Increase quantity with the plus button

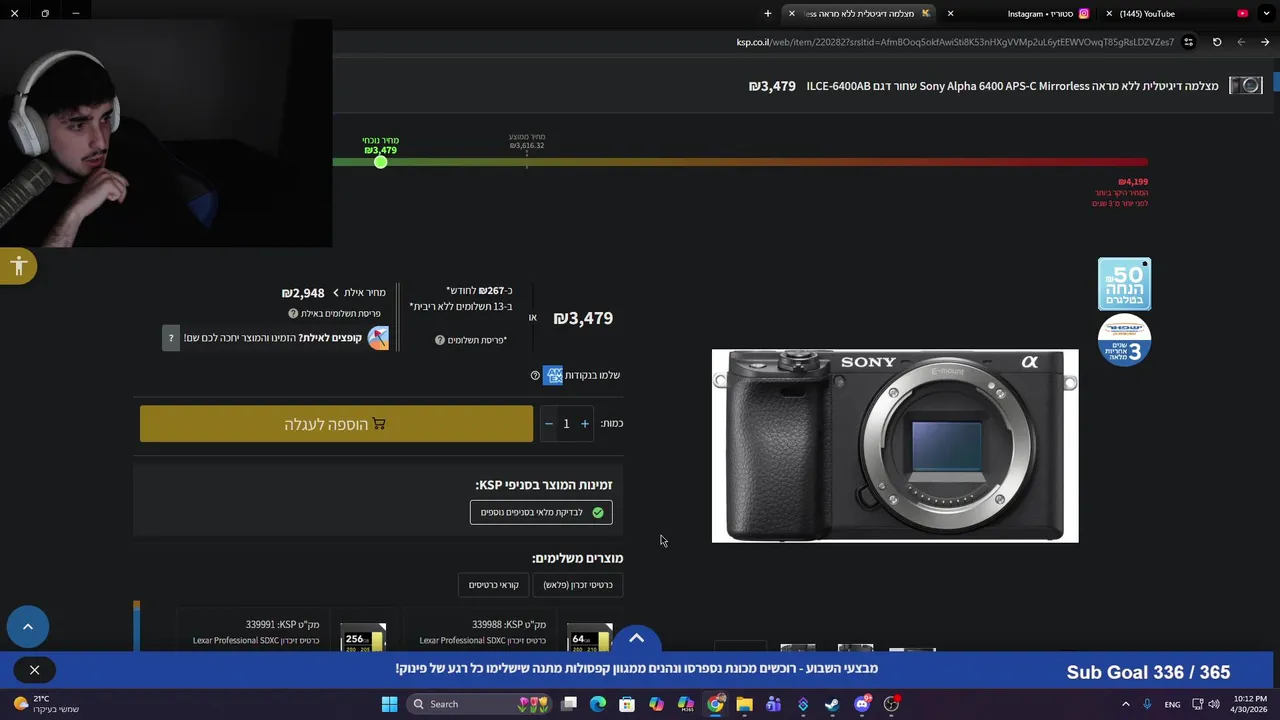[x=585, y=424]
